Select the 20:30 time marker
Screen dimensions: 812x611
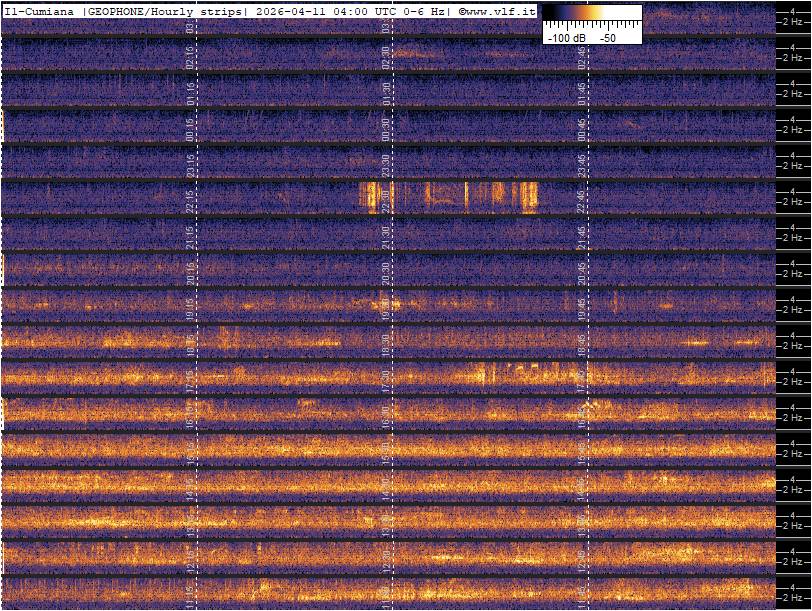point(386,271)
